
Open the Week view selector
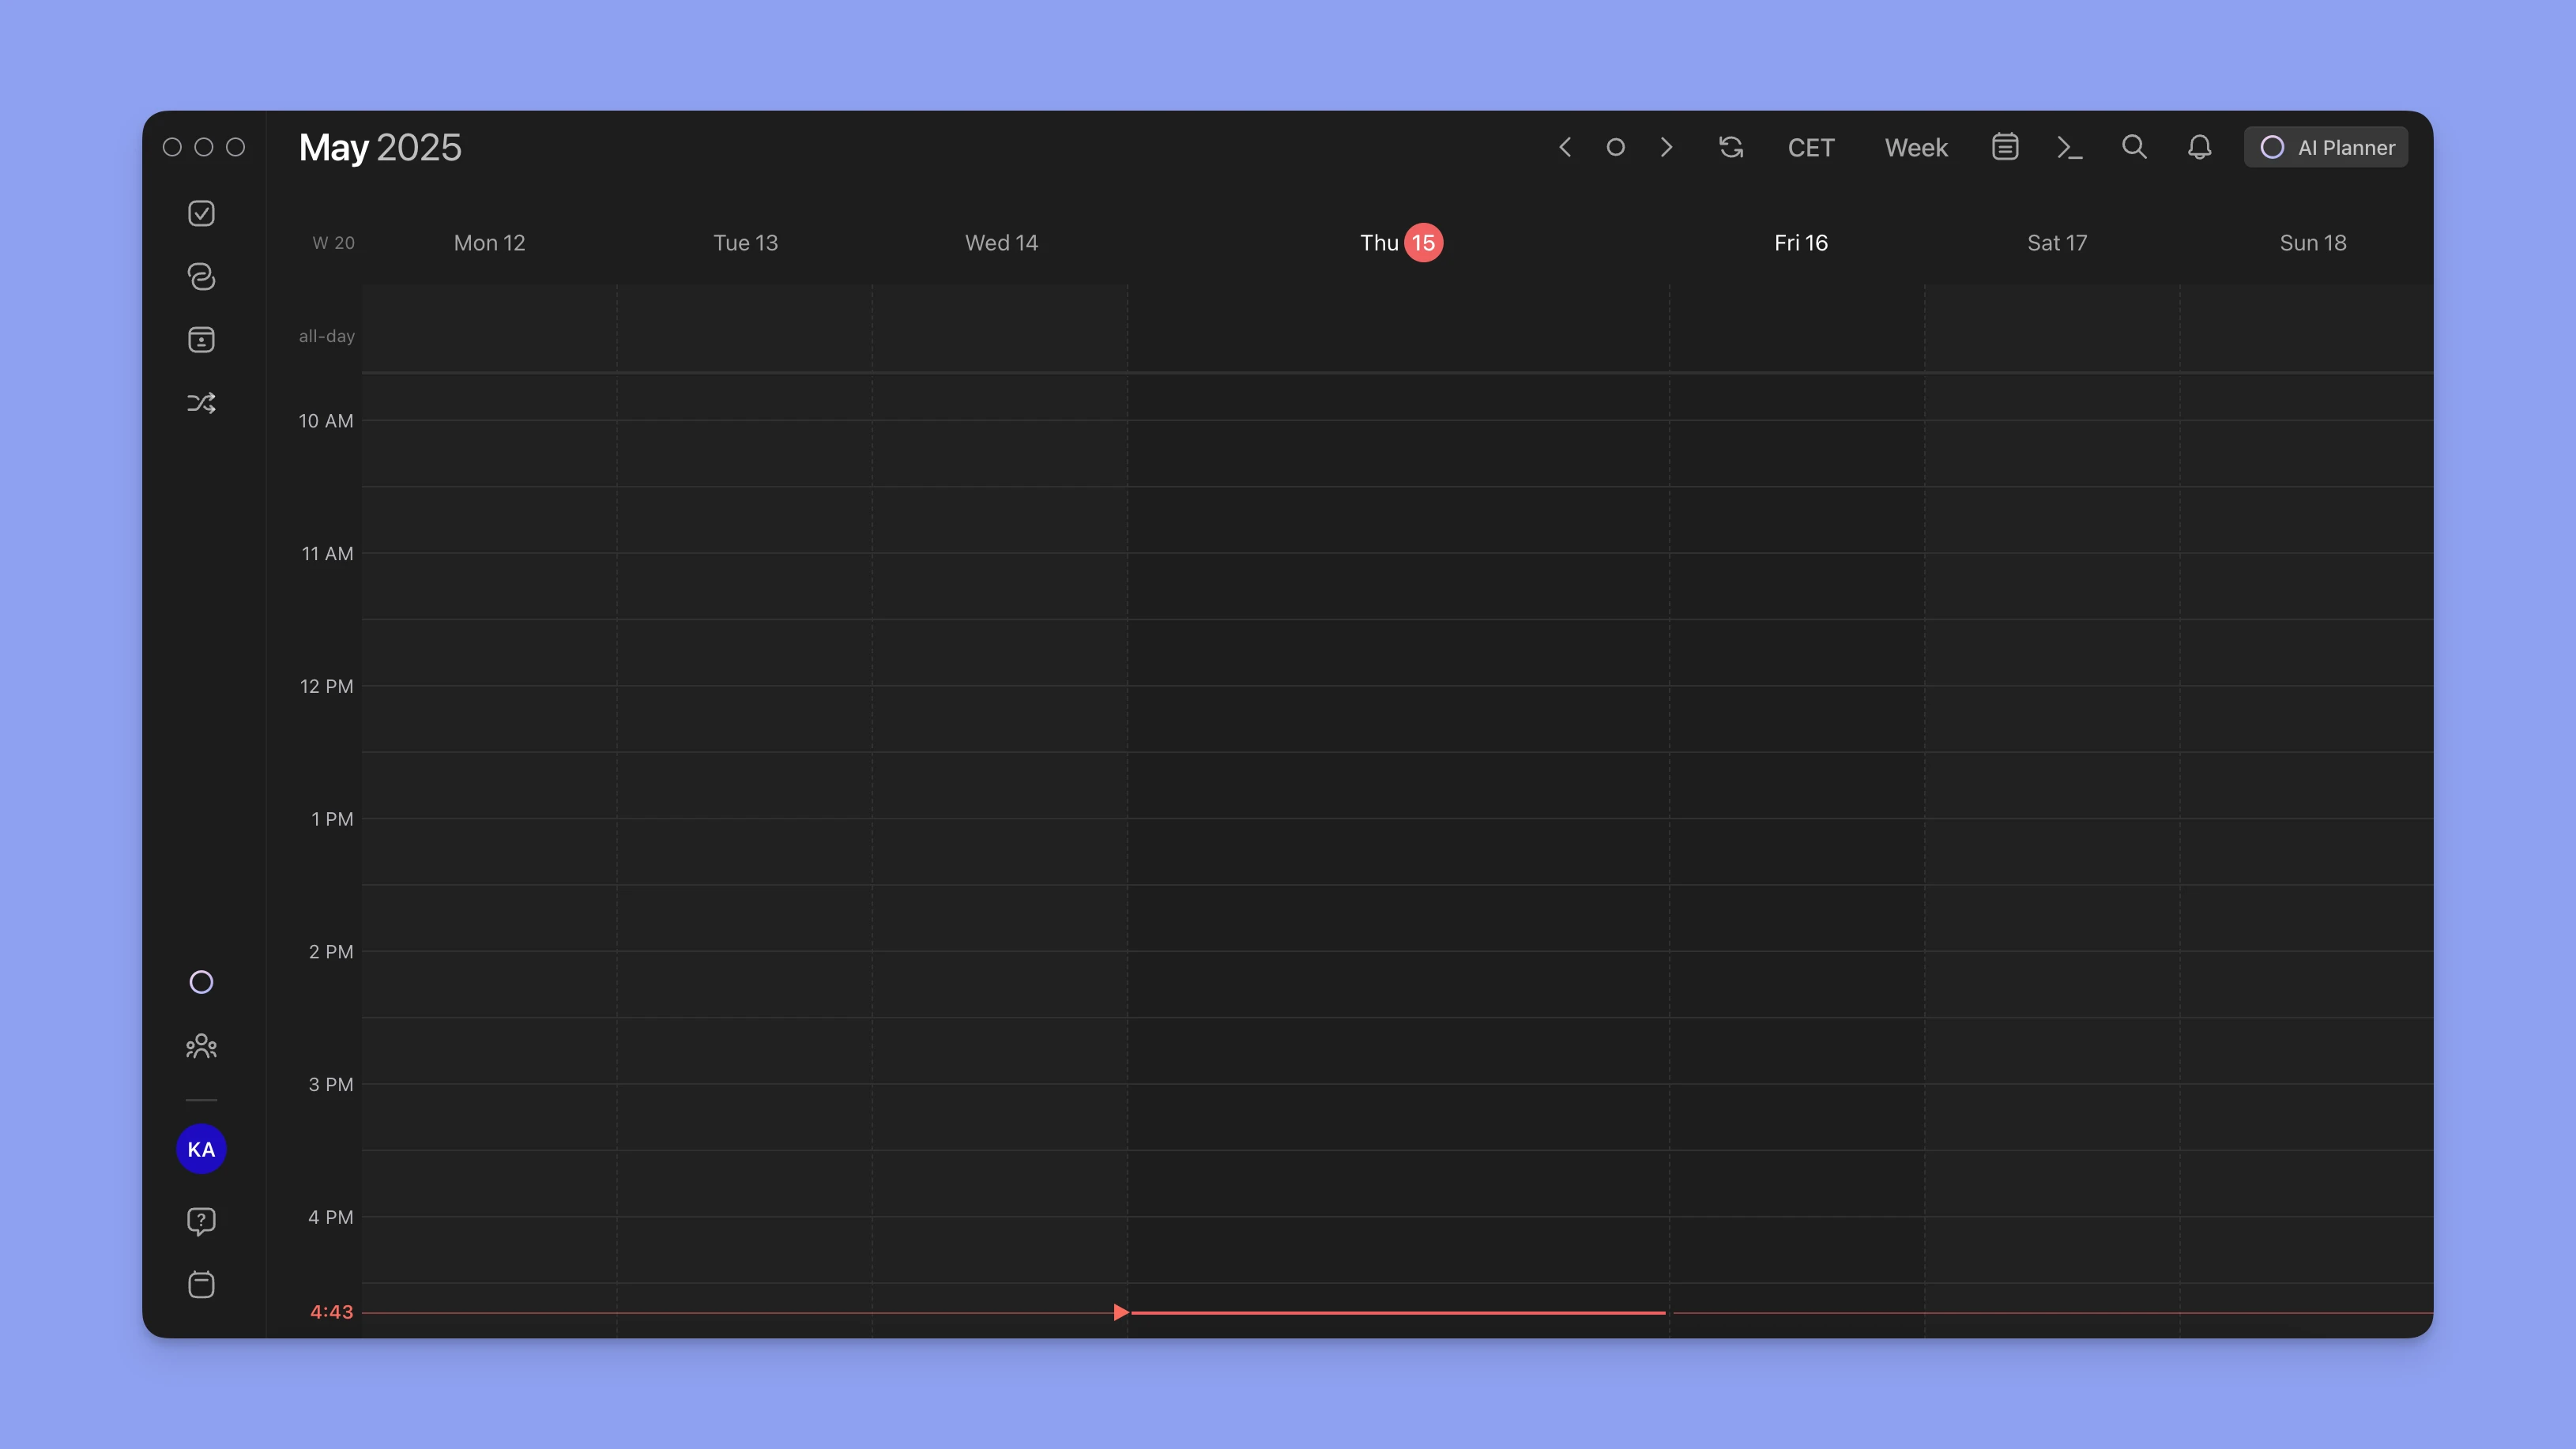1916,147
